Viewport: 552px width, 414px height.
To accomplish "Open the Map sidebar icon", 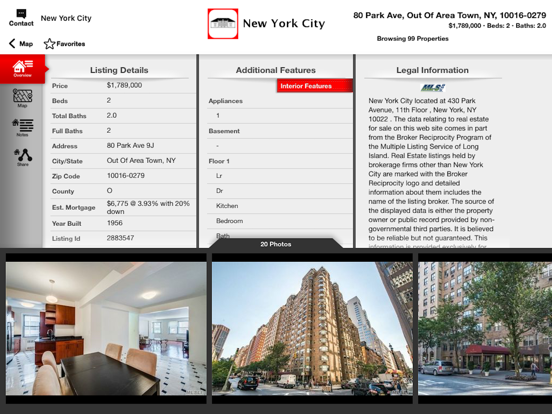I will (x=23, y=98).
